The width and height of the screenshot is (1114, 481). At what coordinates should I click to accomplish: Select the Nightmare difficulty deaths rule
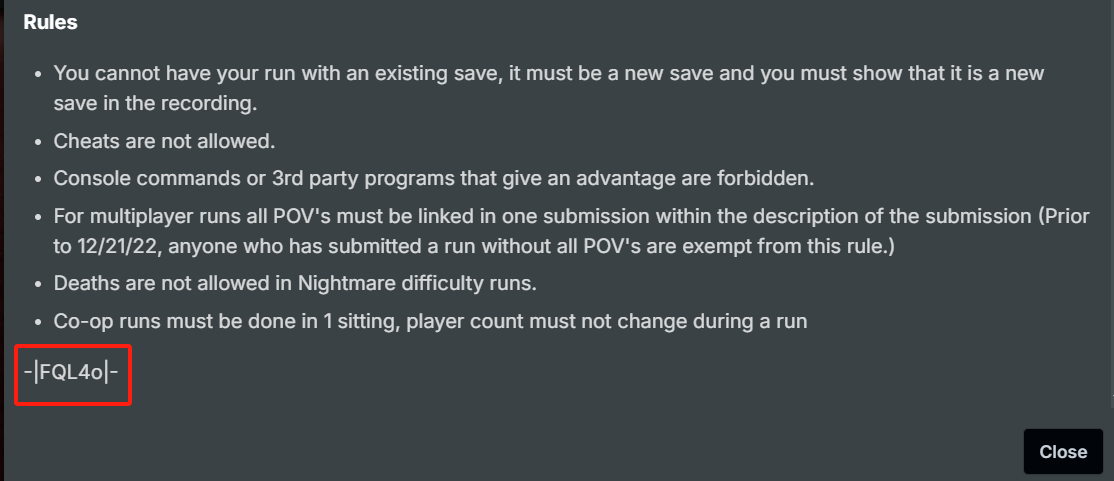pos(295,283)
